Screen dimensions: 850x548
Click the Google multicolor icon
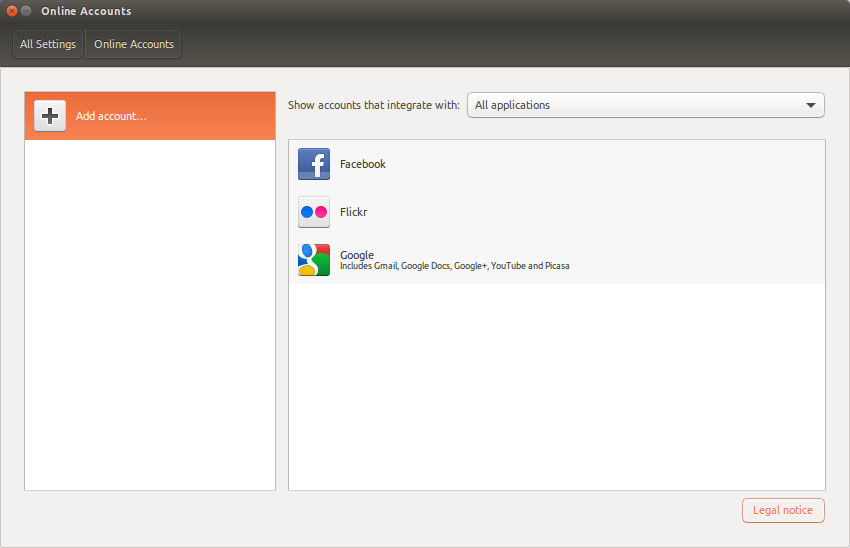point(314,260)
